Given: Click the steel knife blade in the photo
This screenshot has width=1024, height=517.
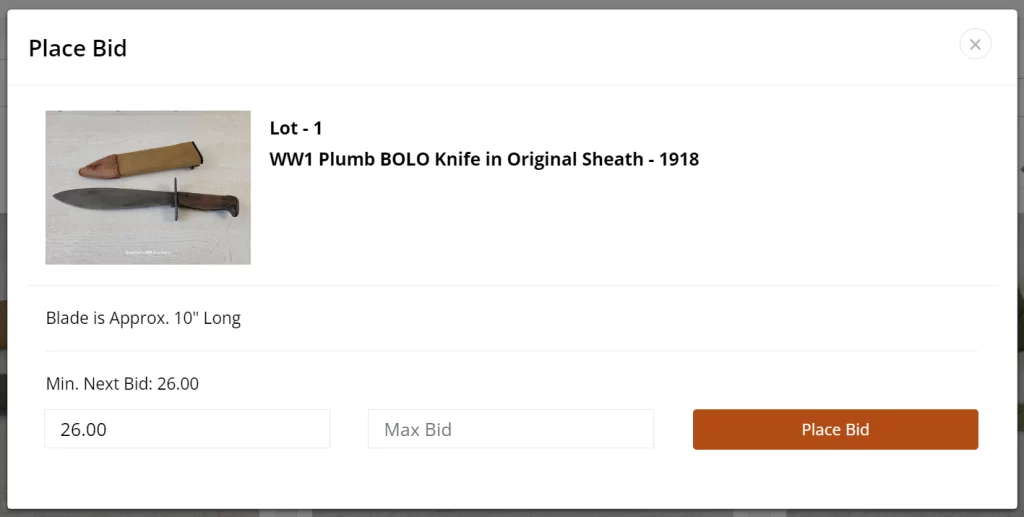Looking at the screenshot, I should point(110,197).
